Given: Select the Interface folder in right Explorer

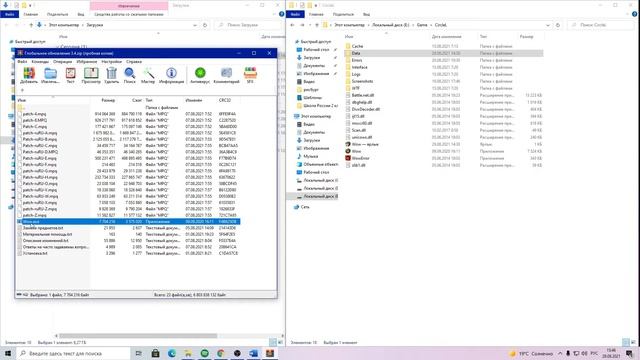Looking at the screenshot, I should (359, 67).
